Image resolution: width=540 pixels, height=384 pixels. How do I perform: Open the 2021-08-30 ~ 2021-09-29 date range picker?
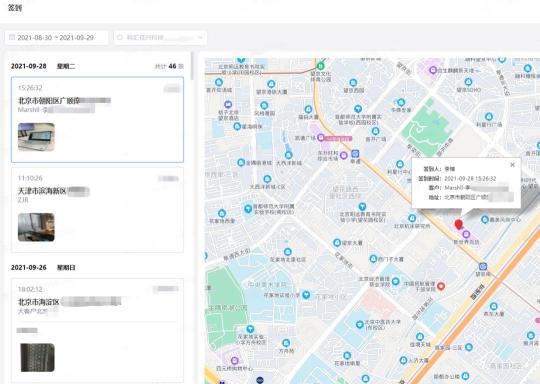coord(56,38)
